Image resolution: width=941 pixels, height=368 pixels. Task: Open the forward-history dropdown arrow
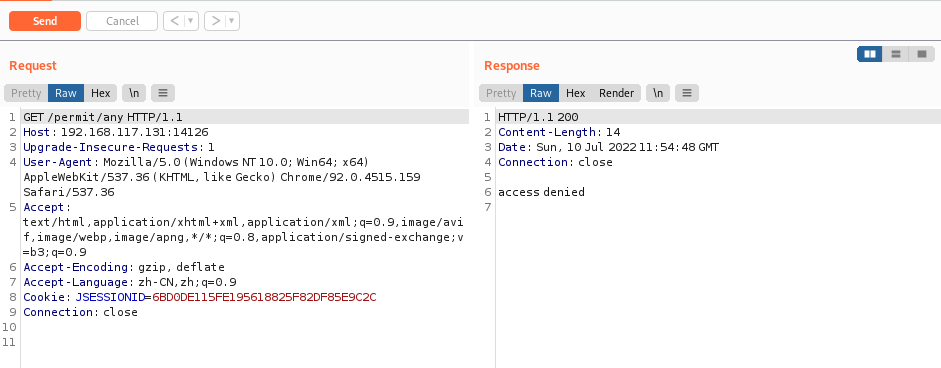click(x=232, y=21)
